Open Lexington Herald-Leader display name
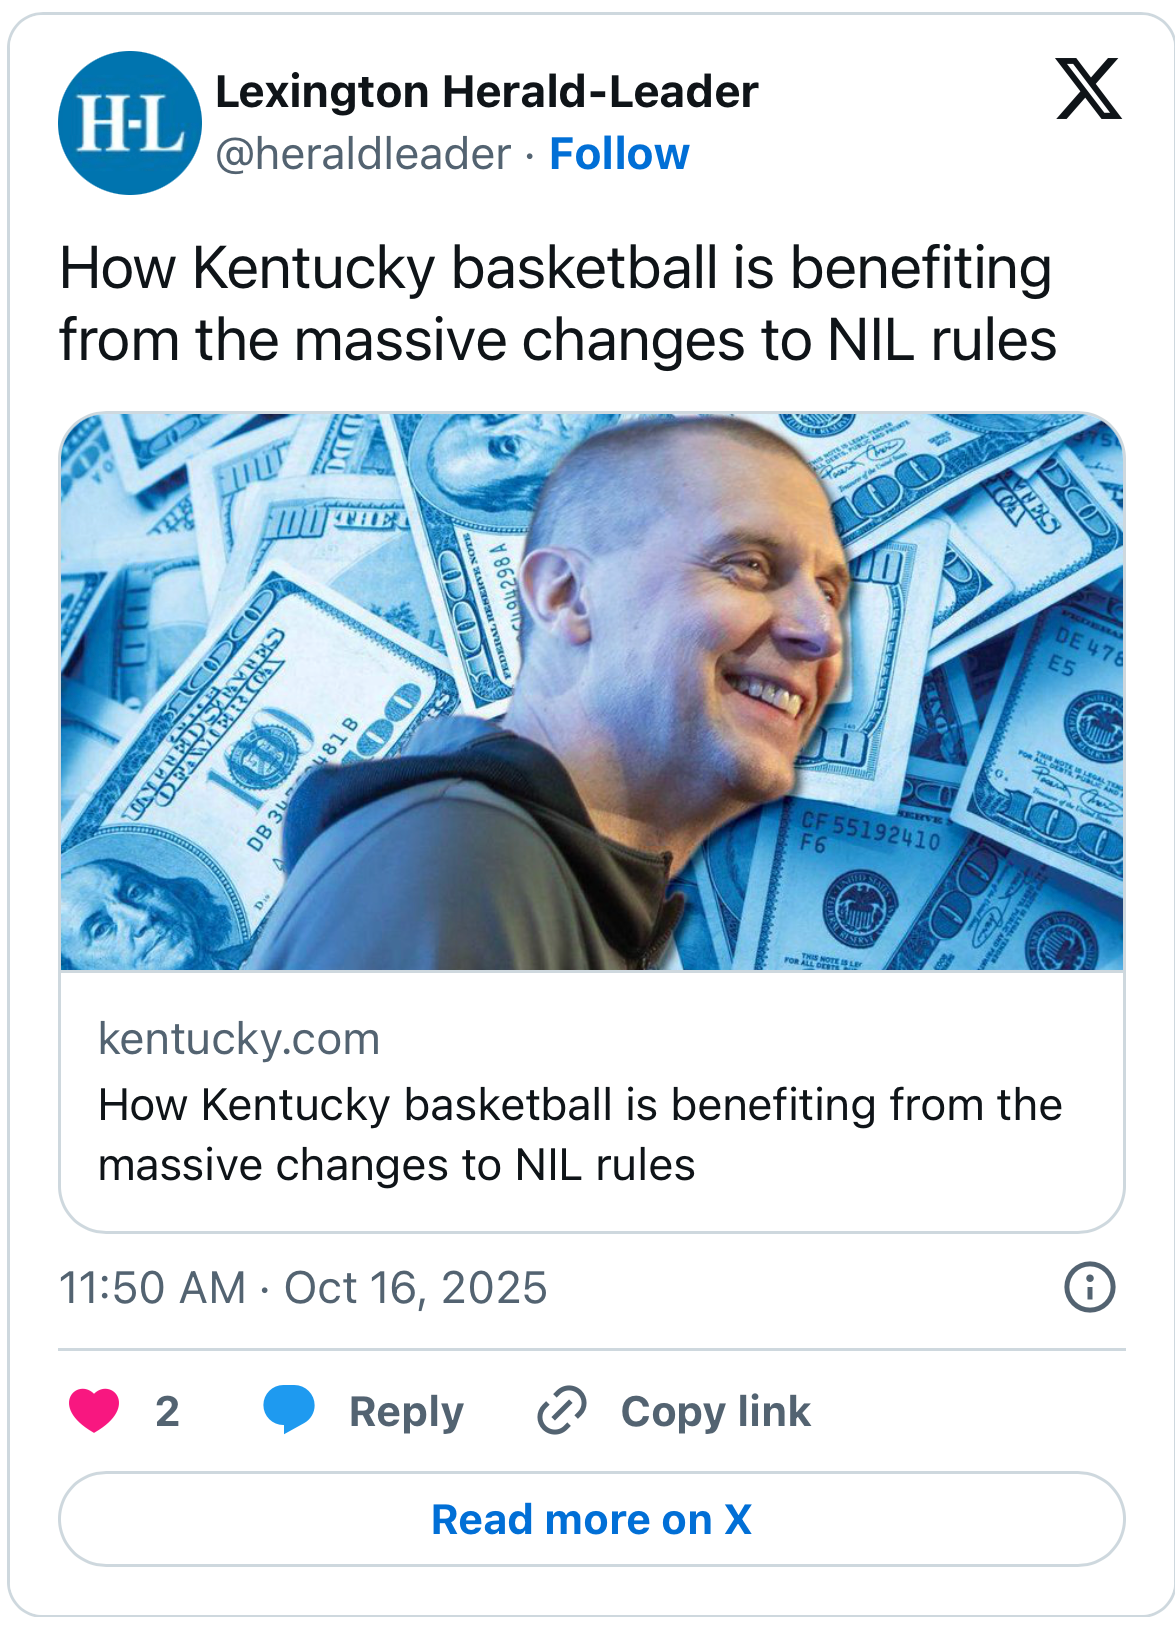1175x1625 pixels. tap(487, 92)
